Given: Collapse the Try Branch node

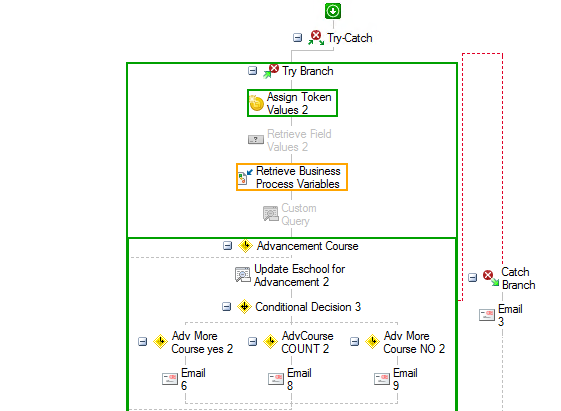Looking at the screenshot, I should click(252, 71).
